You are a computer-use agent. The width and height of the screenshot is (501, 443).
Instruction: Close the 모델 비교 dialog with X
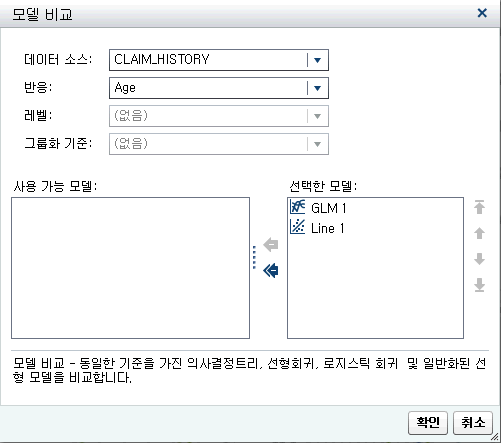[x=482, y=13]
